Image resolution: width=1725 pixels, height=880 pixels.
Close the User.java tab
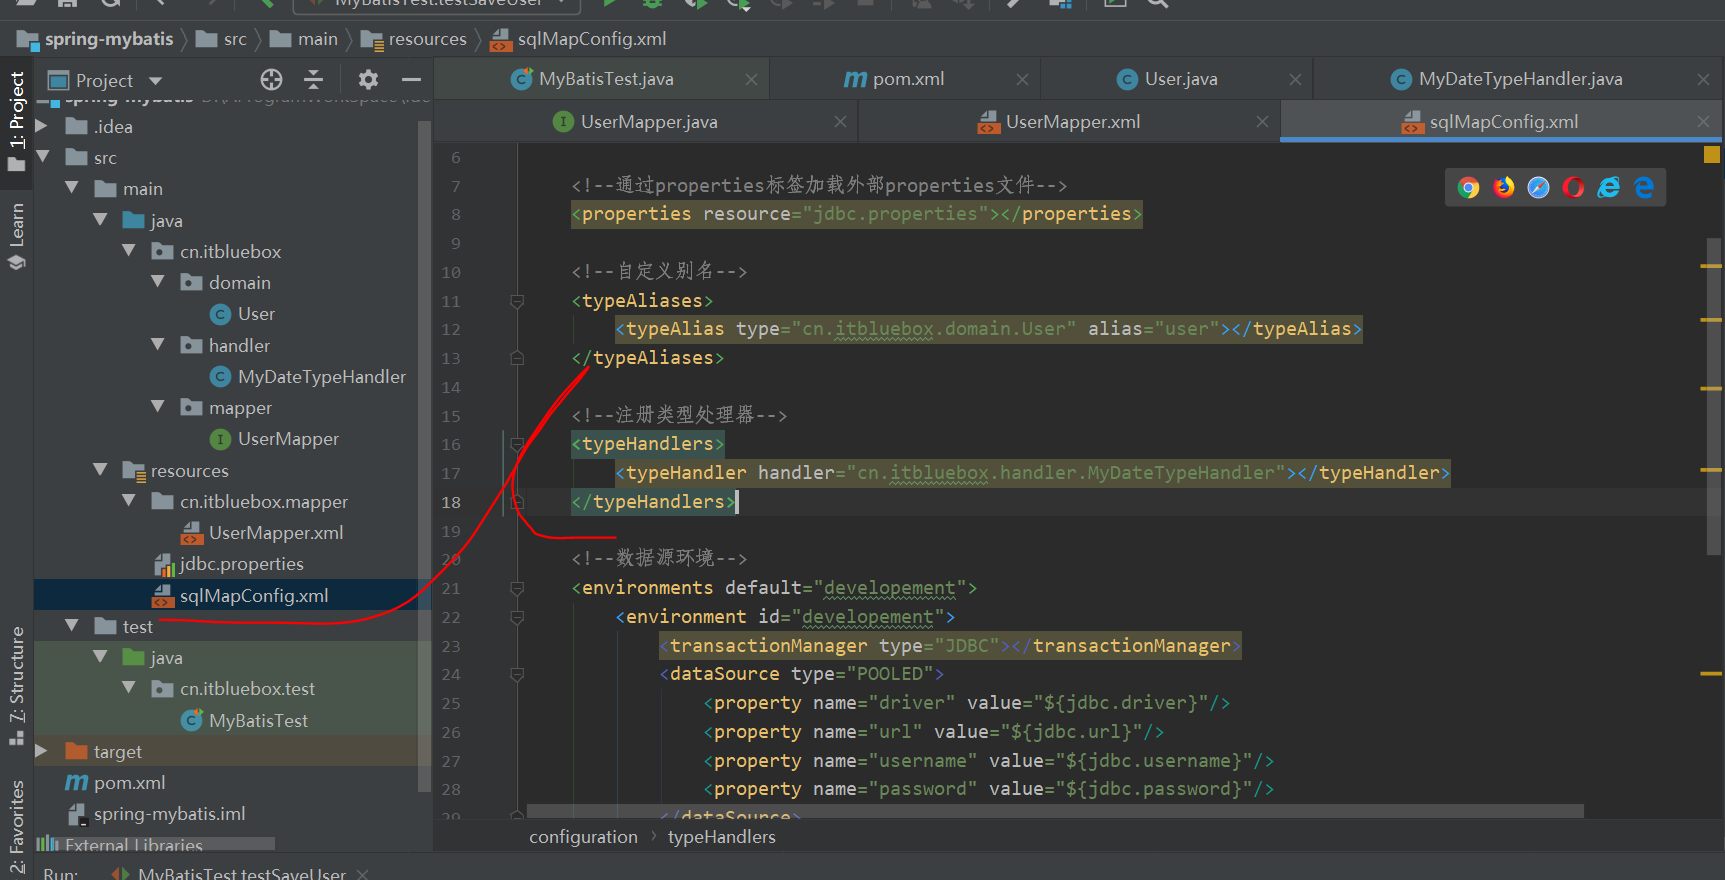(1295, 79)
